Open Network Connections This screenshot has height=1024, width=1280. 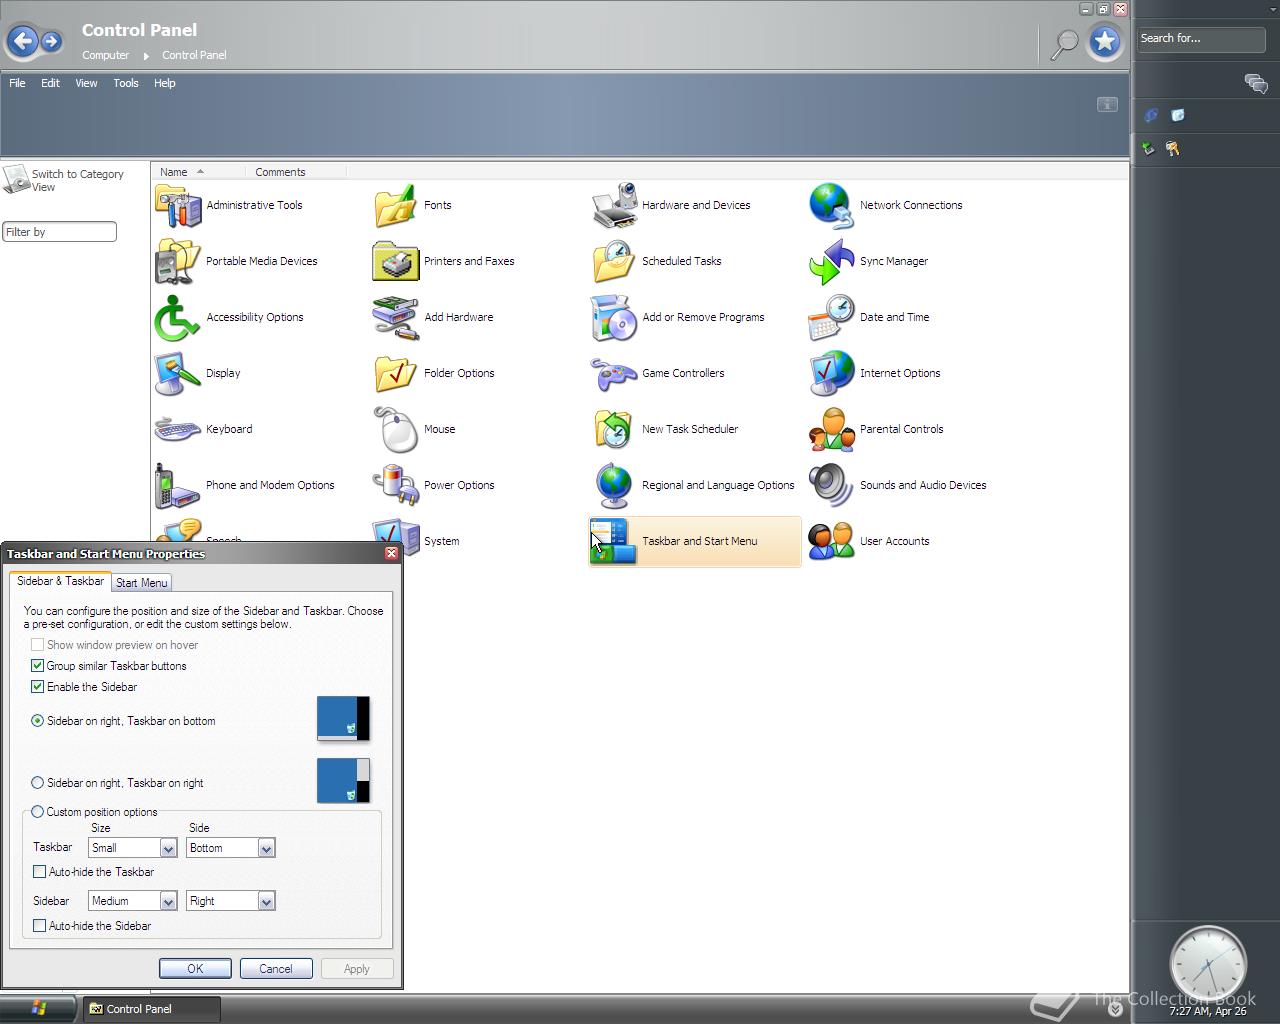[910, 205]
